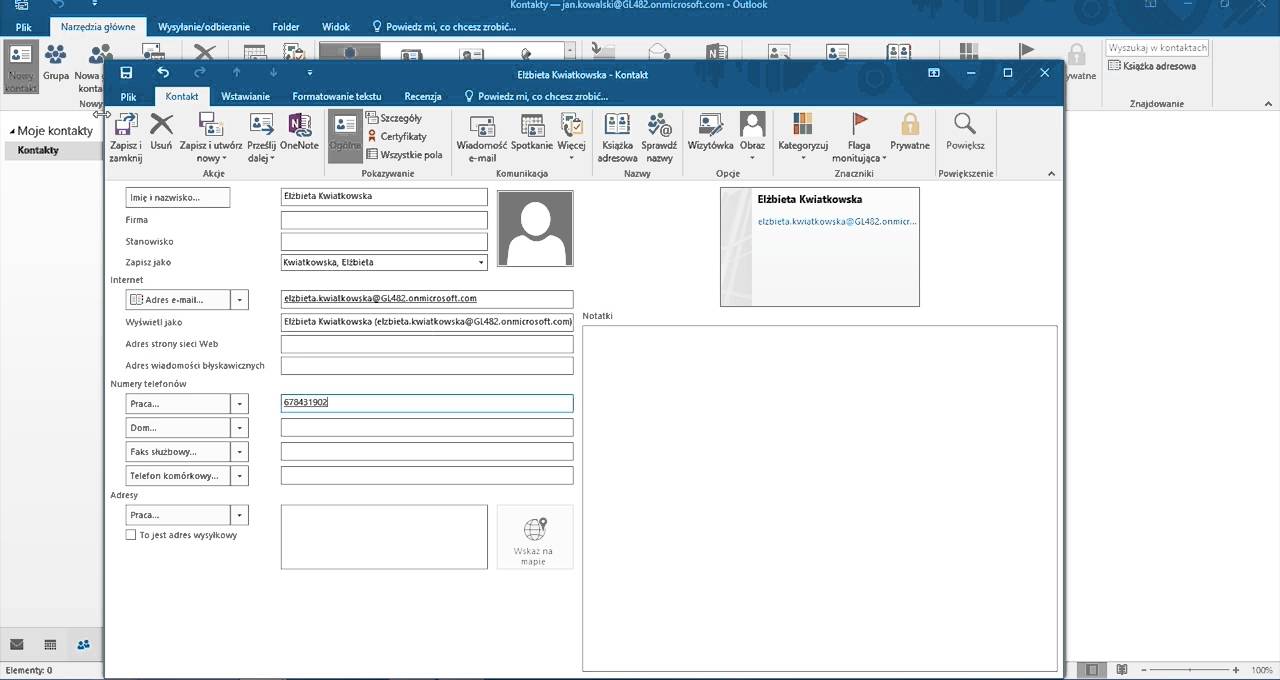Open Szczegóły contact view
Viewport: 1280px width, 680px height.
pyautogui.click(x=394, y=118)
